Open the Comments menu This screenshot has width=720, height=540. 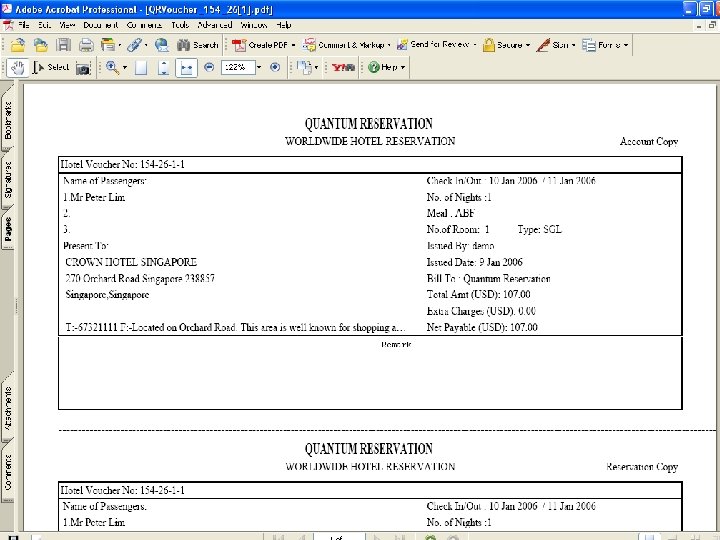(x=144, y=25)
